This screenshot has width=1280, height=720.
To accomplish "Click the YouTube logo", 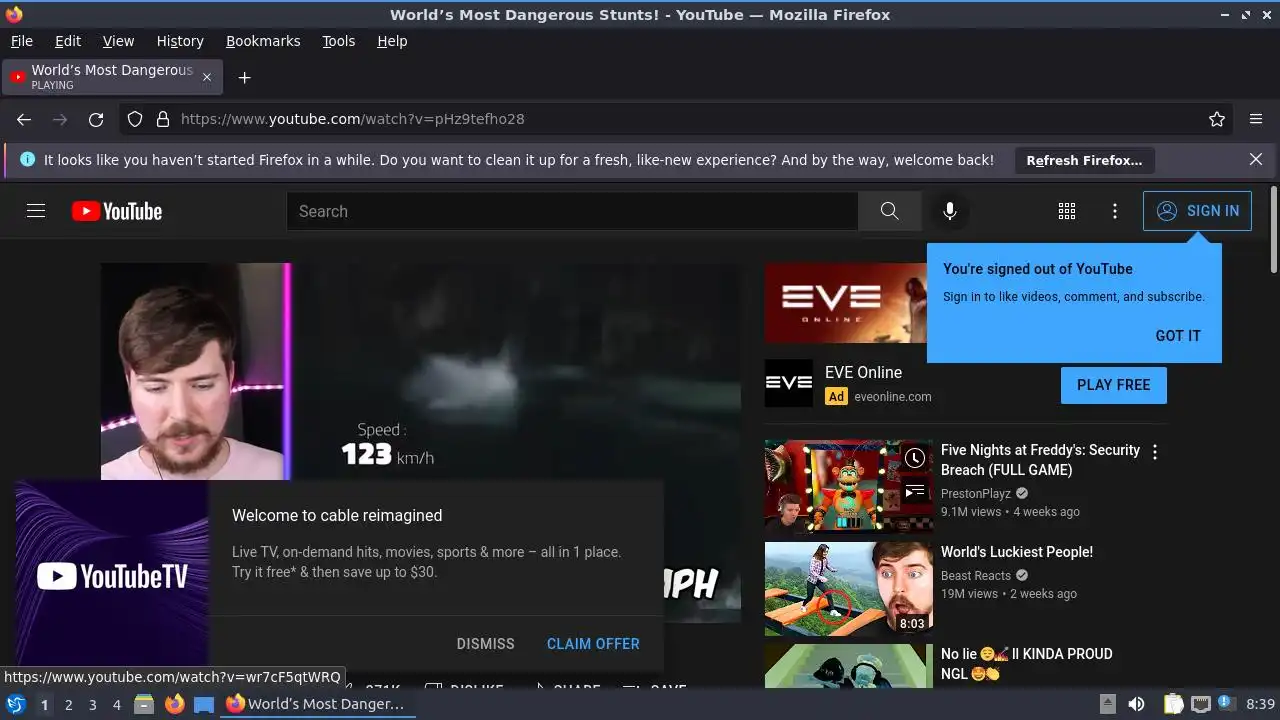I will pos(117,211).
